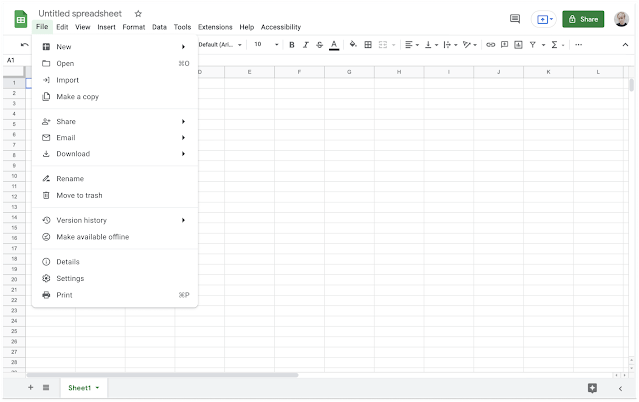This screenshot has width=639, height=402.
Task: Open the comment history icon
Action: (515, 19)
